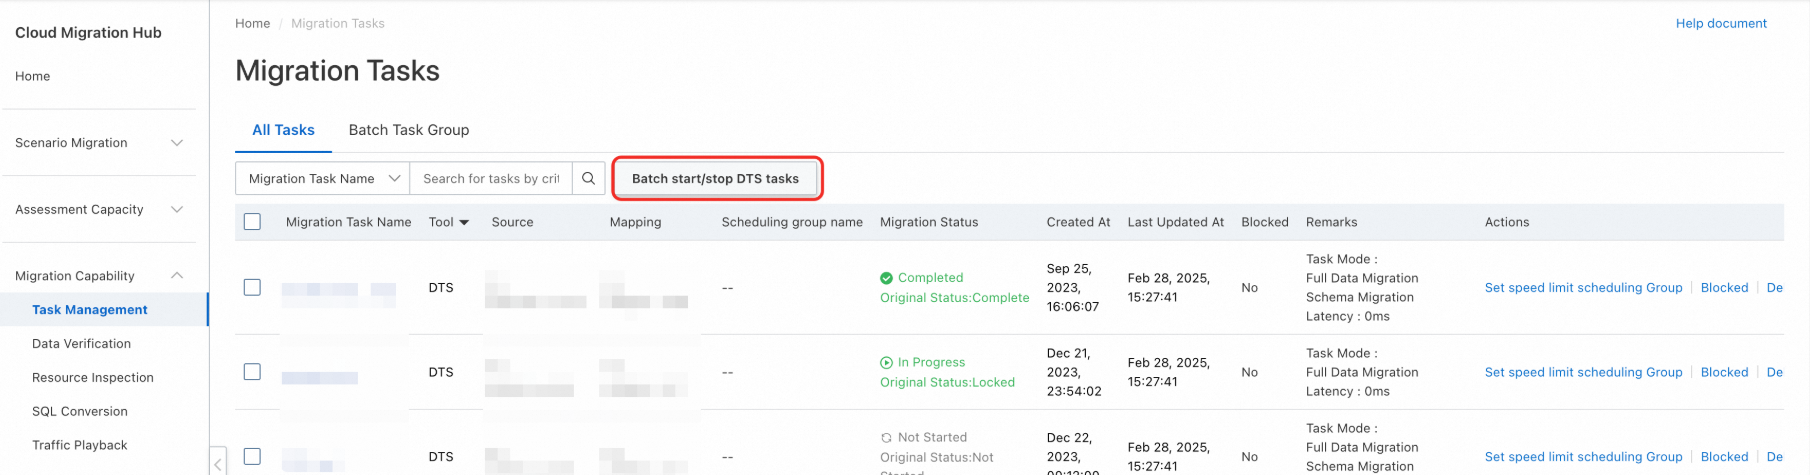The image size is (1810, 475).
Task: Open Data Verification in the sidebar
Action: pyautogui.click(x=81, y=344)
